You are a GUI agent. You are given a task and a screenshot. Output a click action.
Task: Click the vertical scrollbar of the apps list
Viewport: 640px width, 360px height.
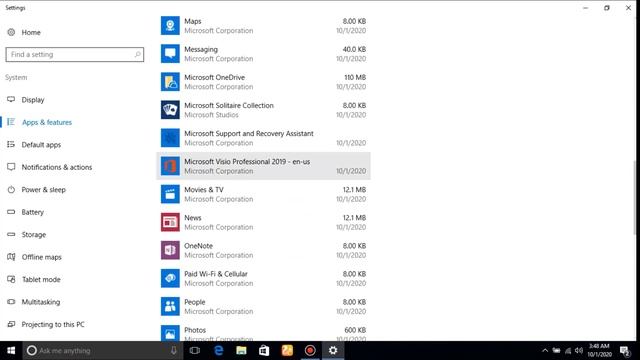pyautogui.click(x=635, y=197)
